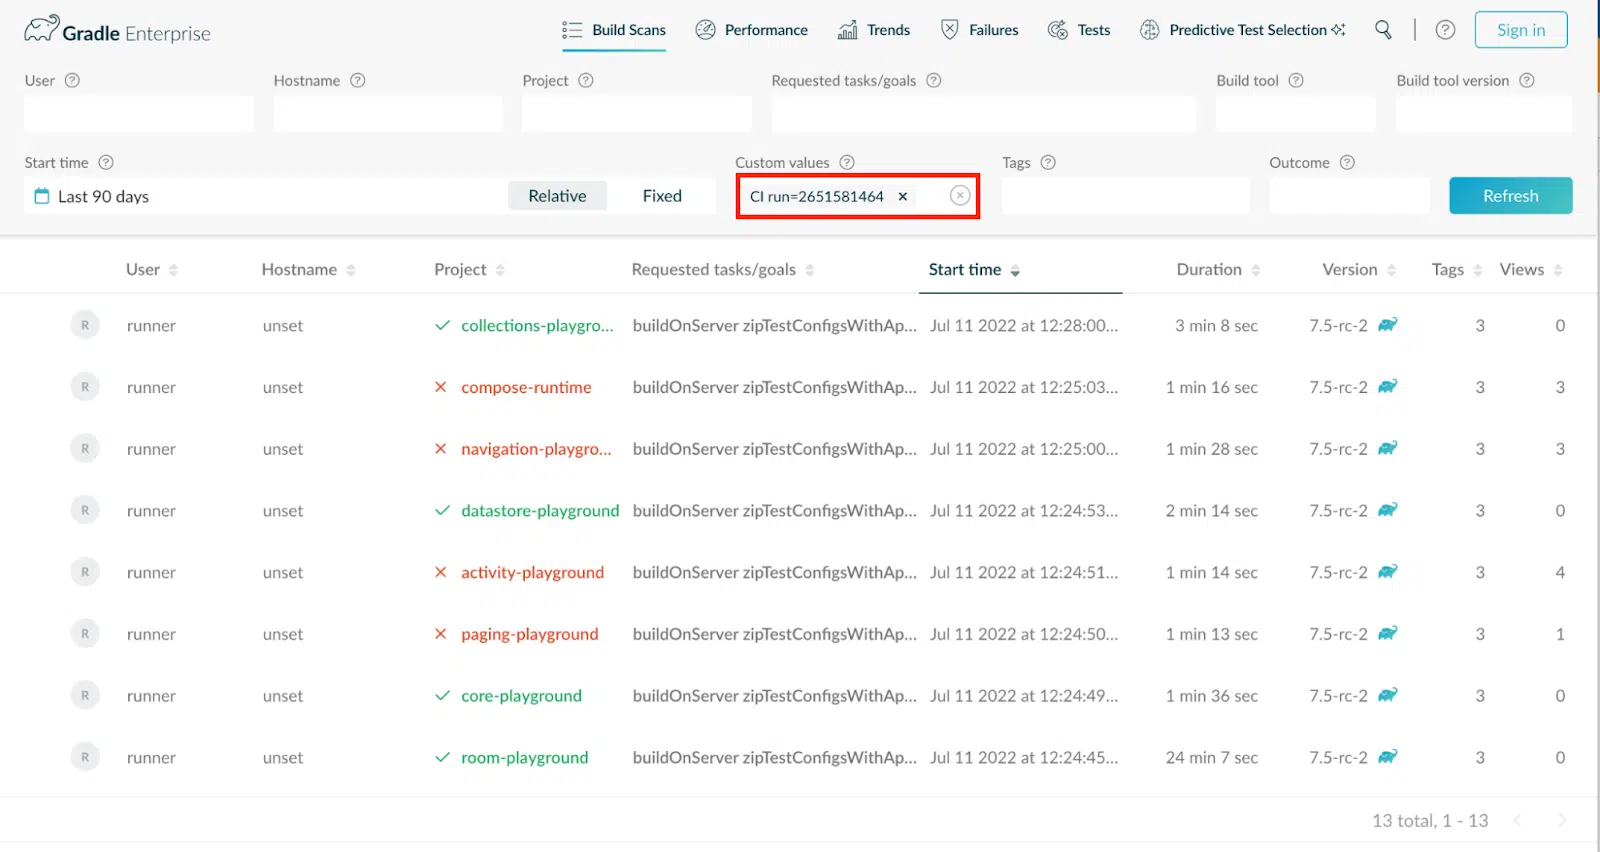Click the Gradle Enterprise elephant logo
The image size is (1600, 852).
(x=42, y=30)
